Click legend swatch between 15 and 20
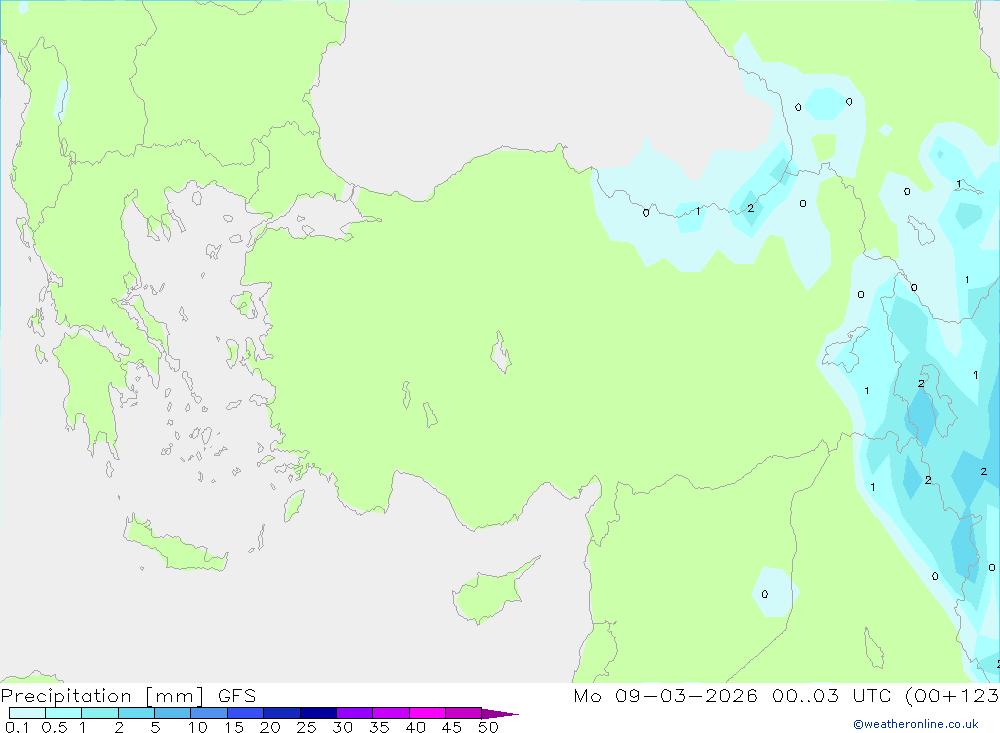The width and height of the screenshot is (1000, 733). (246, 713)
